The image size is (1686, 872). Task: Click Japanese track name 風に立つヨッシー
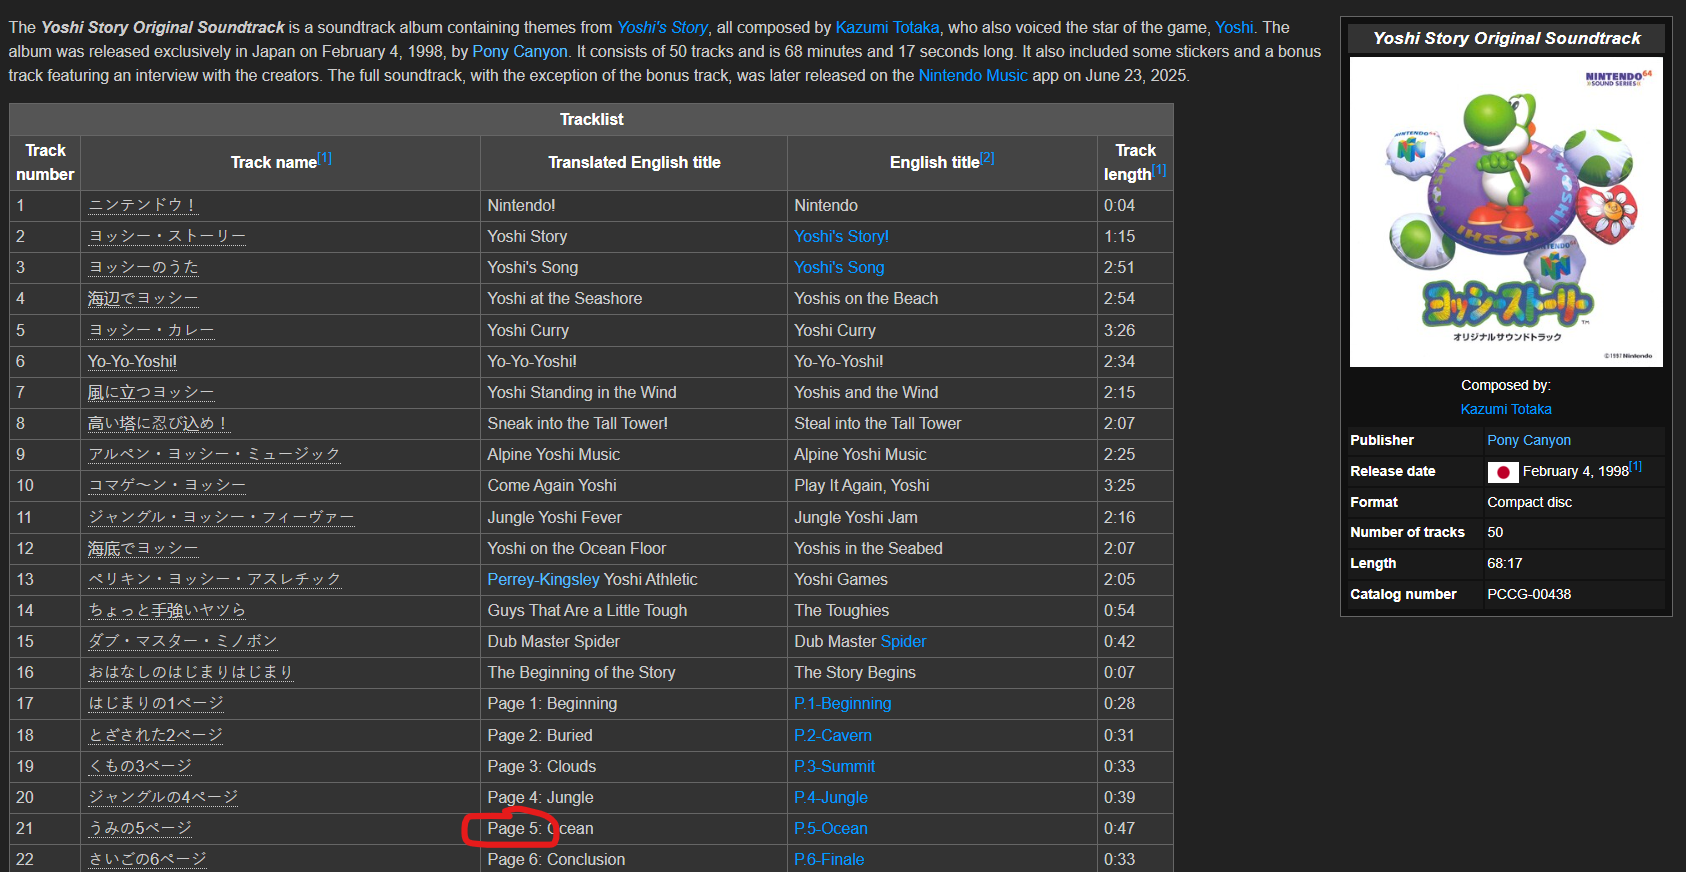pyautogui.click(x=151, y=392)
